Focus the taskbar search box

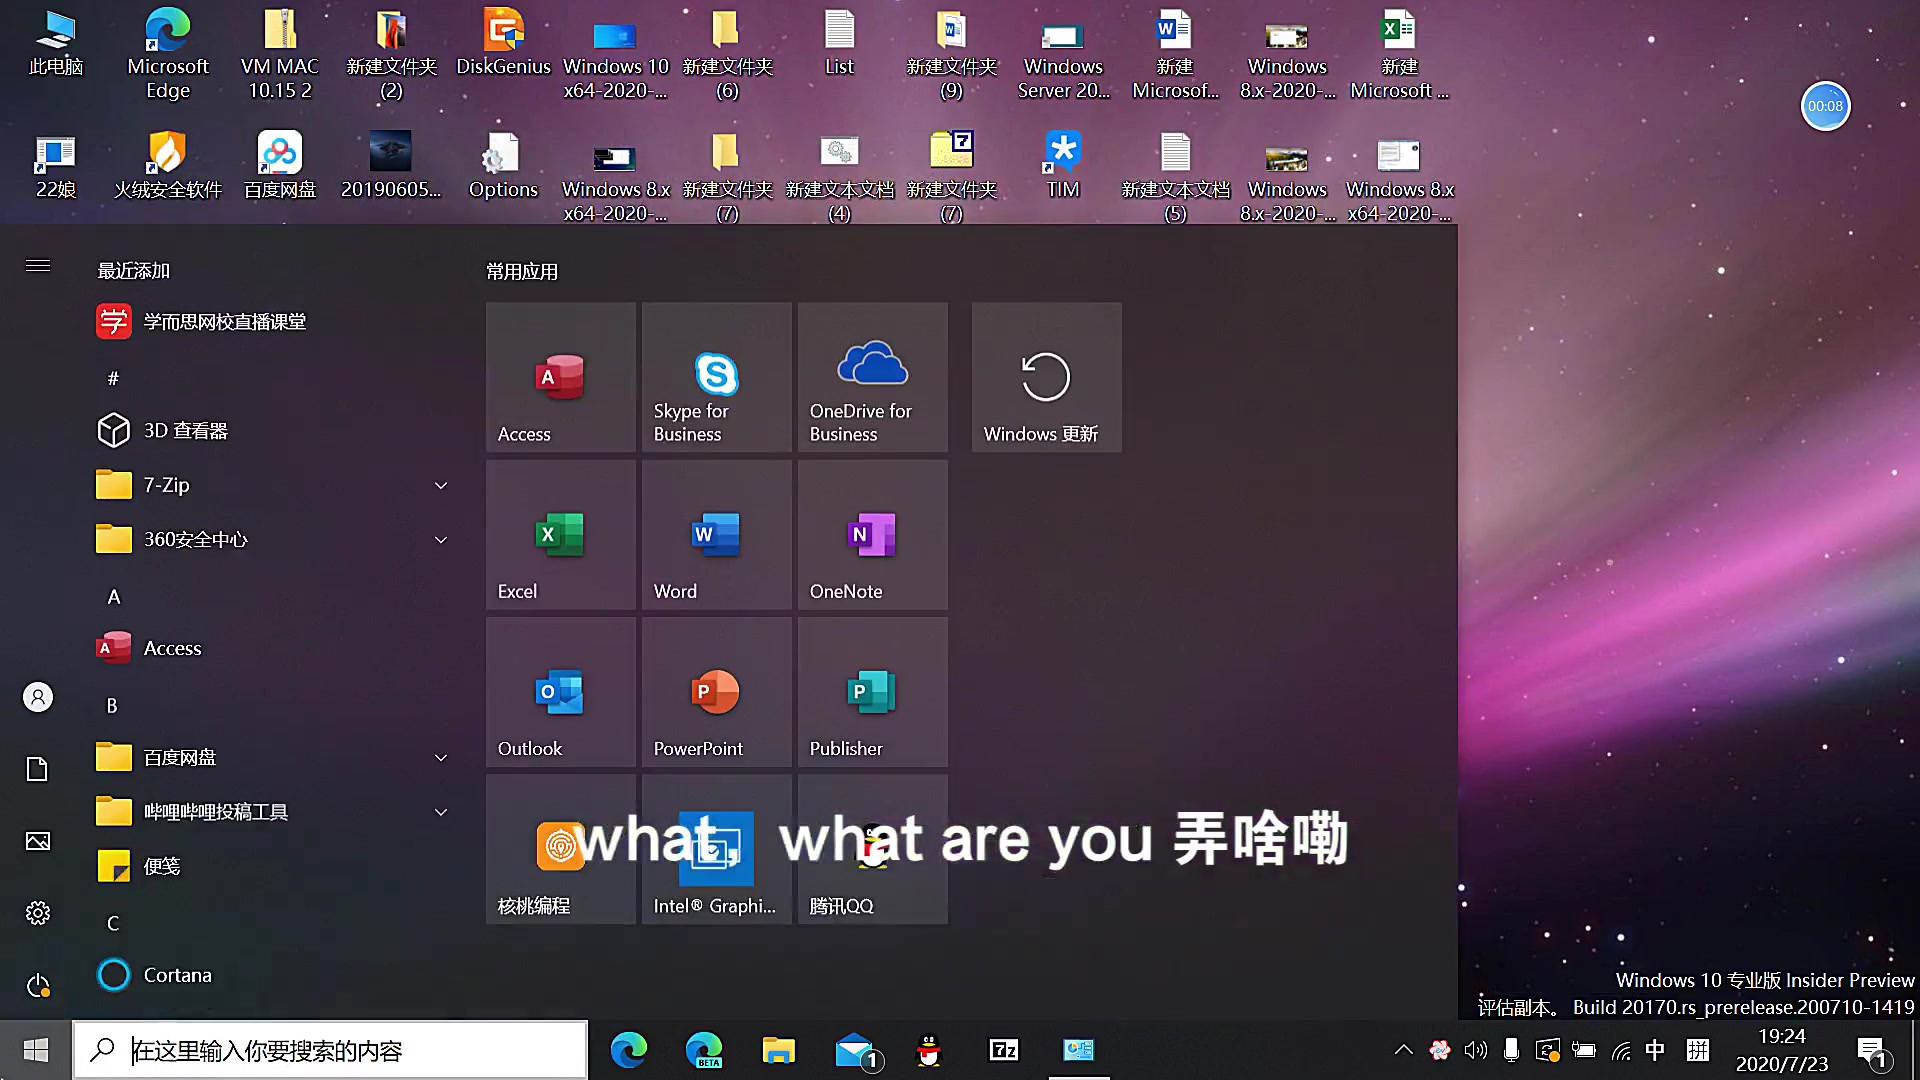click(330, 1050)
